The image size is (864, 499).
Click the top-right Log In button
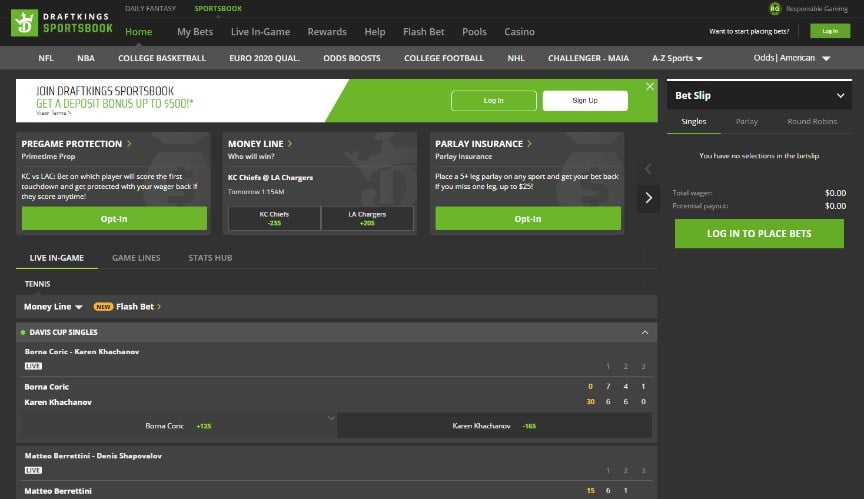[830, 31]
